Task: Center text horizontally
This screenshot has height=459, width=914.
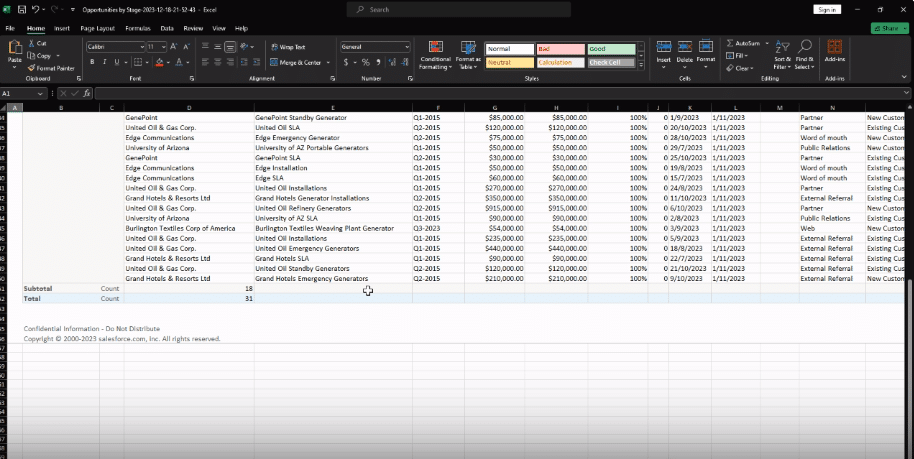Action: tap(217, 62)
